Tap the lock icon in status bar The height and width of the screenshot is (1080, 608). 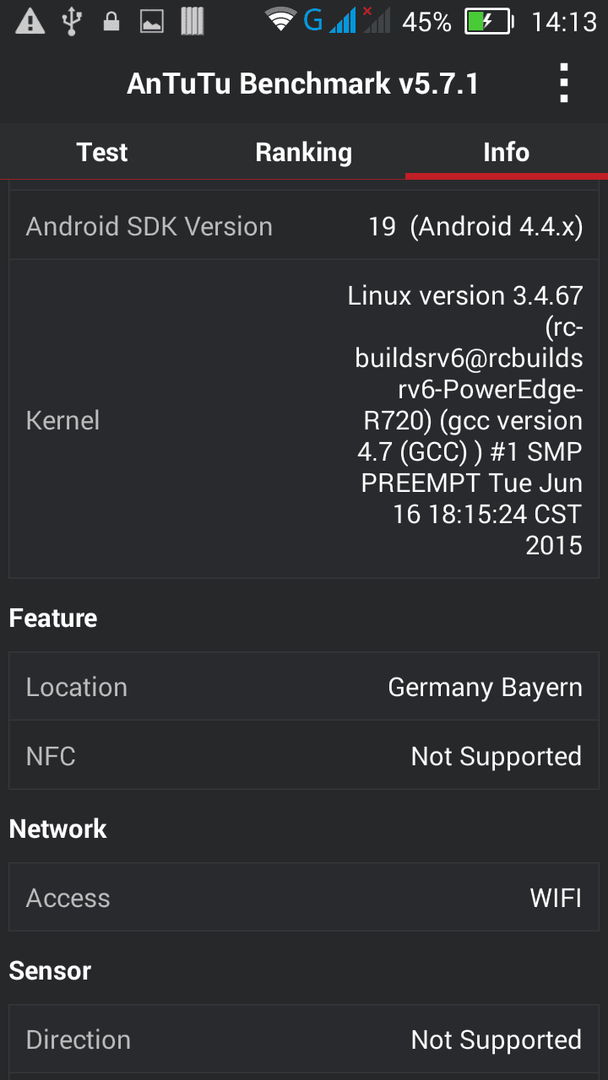pyautogui.click(x=111, y=22)
